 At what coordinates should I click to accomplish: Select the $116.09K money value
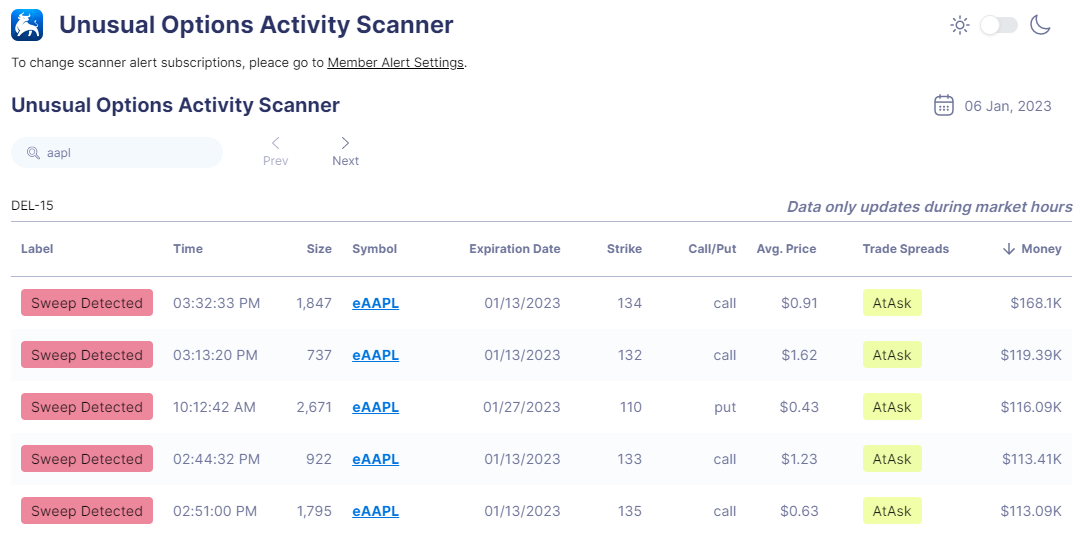tap(1031, 407)
